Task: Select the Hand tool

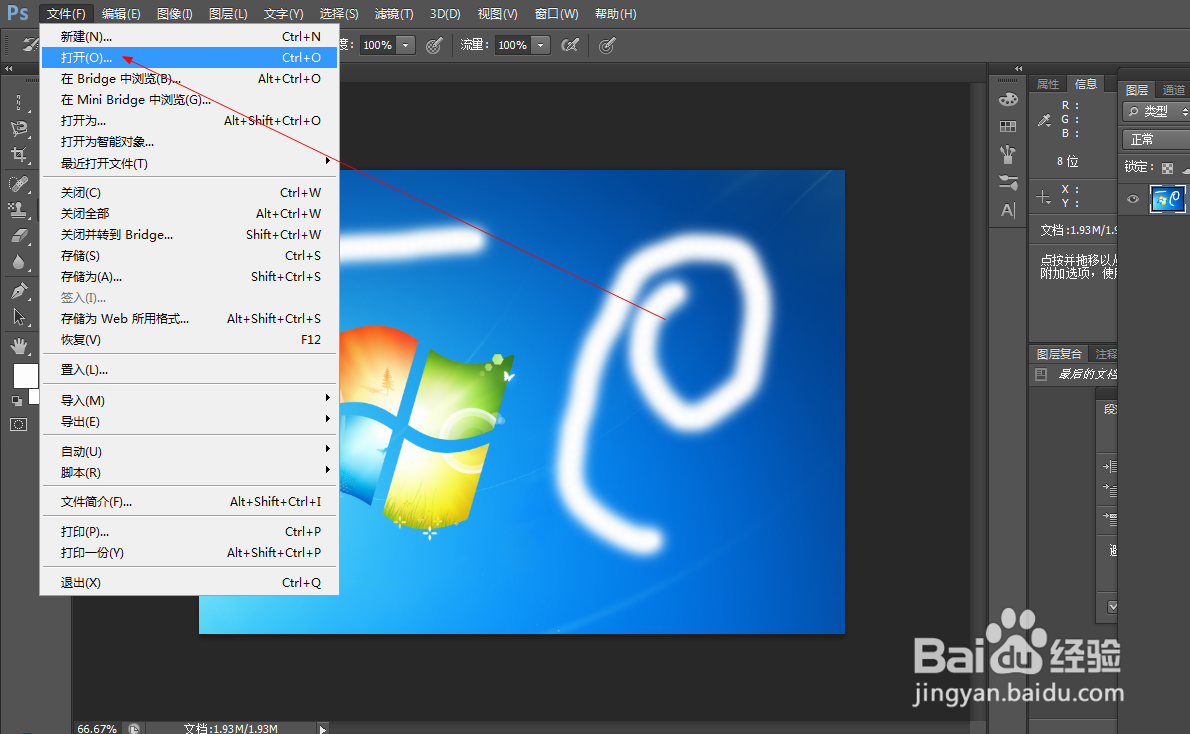Action: (19, 346)
